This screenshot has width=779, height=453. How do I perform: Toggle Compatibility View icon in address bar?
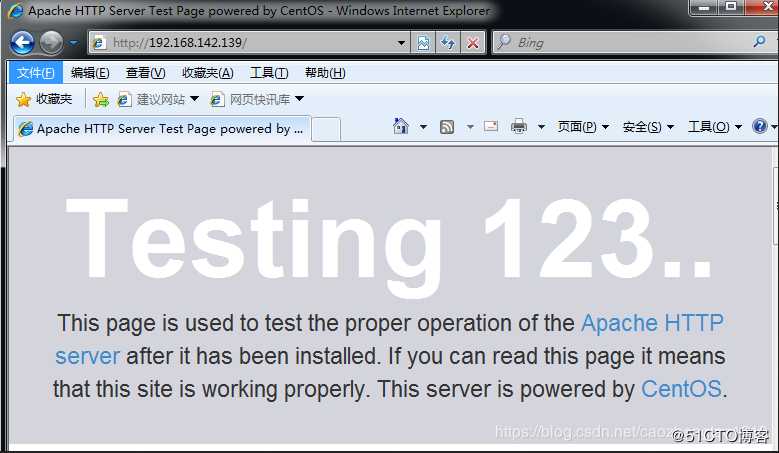[x=423, y=43]
